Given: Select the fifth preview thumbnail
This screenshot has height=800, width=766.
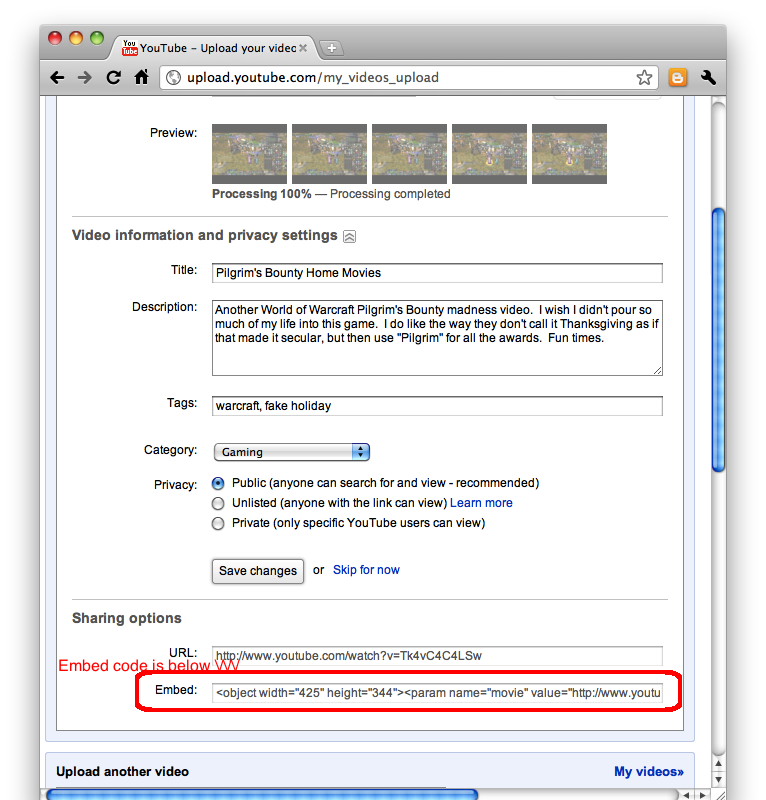Looking at the screenshot, I should click(x=570, y=154).
